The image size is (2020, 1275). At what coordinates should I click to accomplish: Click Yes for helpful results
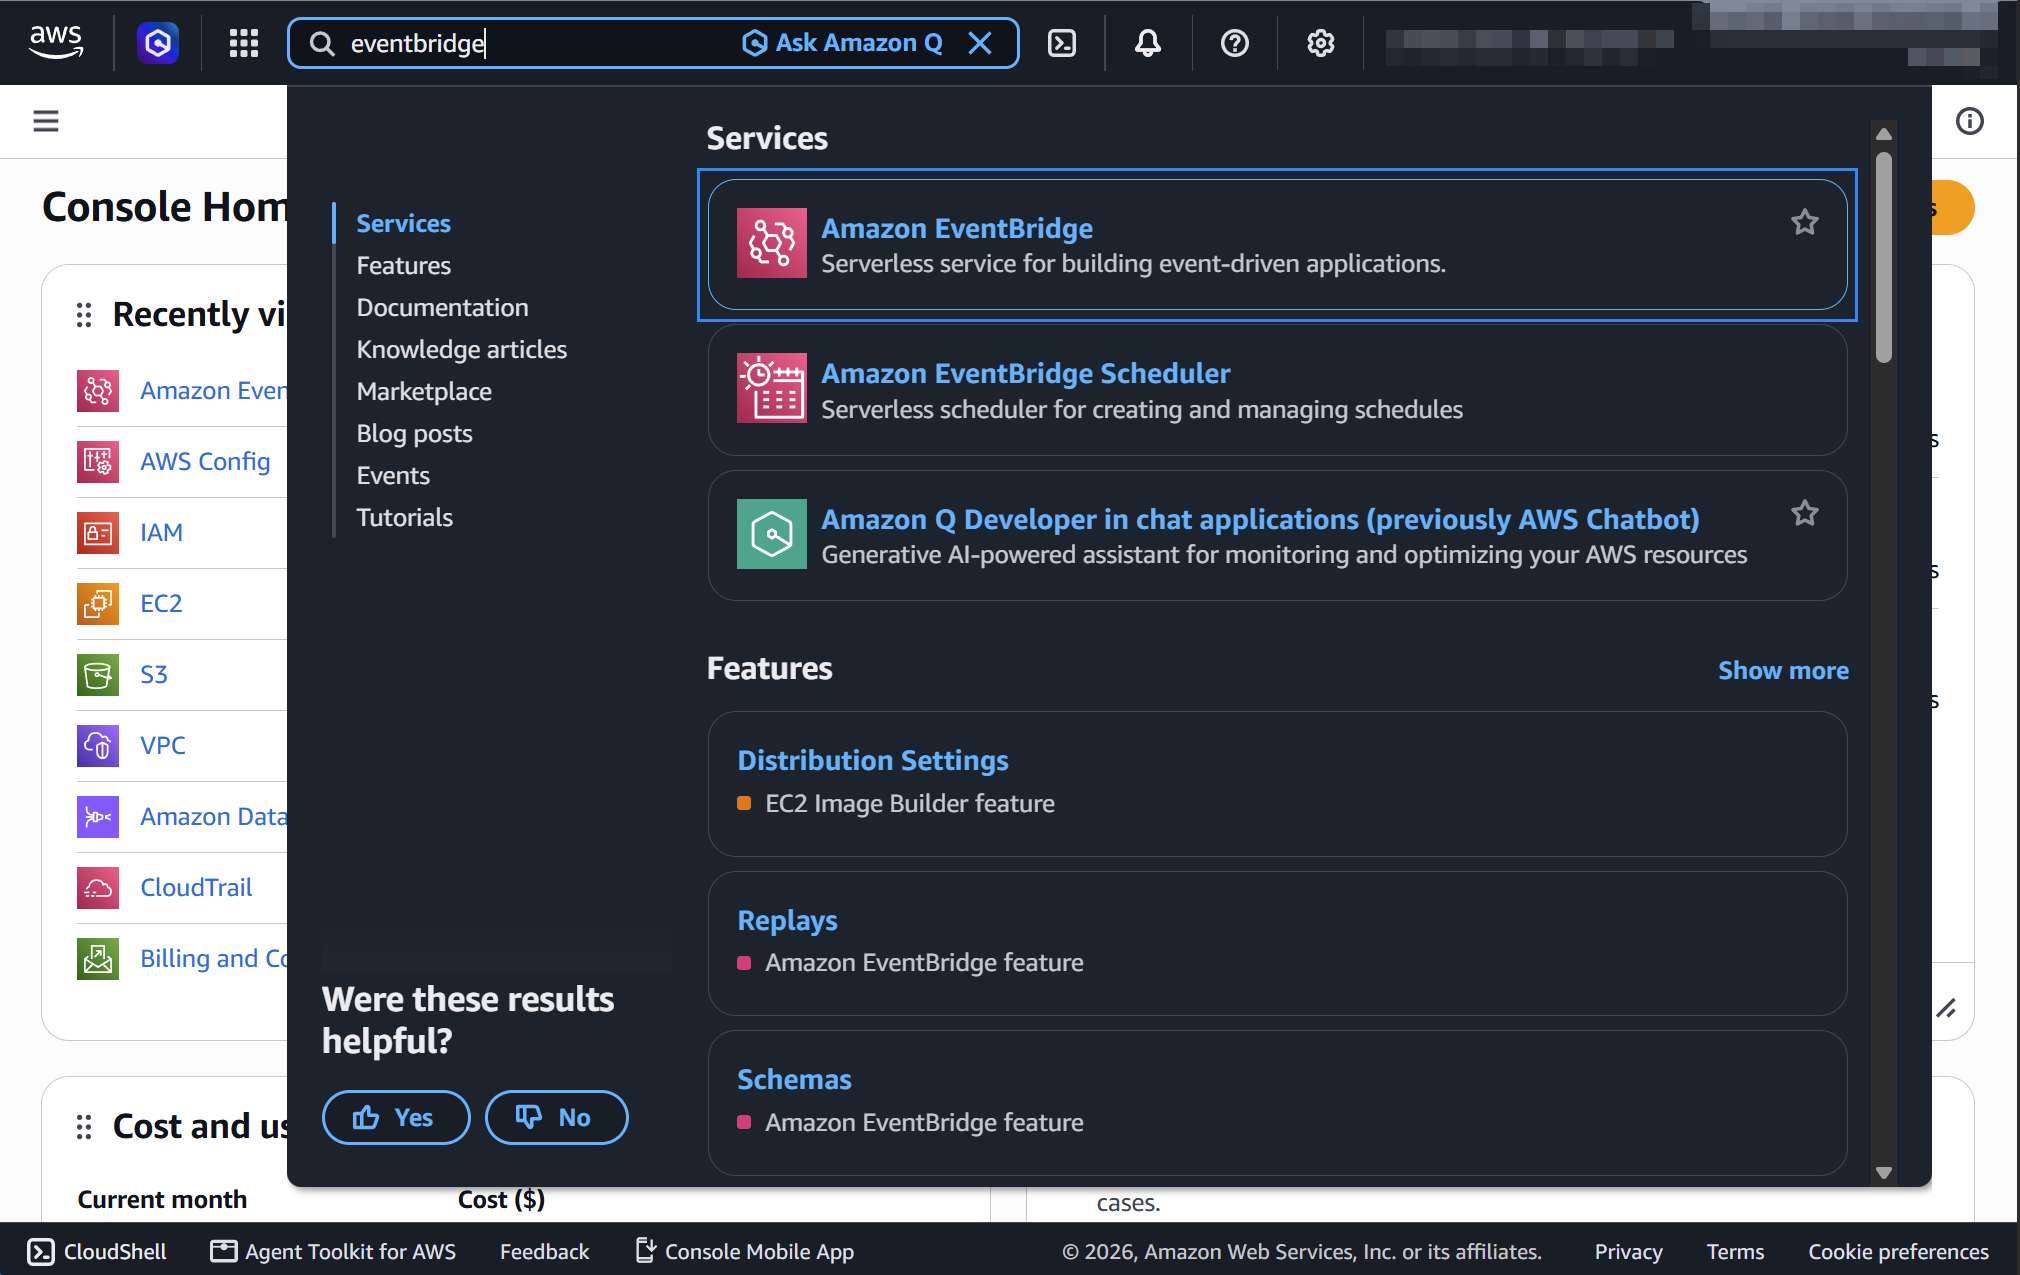(x=396, y=1117)
